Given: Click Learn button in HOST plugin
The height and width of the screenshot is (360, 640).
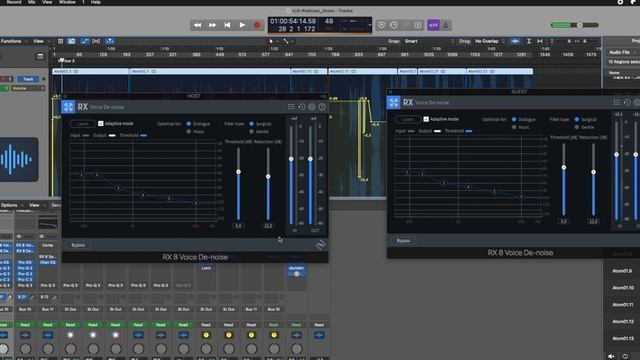Looking at the screenshot, I should [x=83, y=123].
